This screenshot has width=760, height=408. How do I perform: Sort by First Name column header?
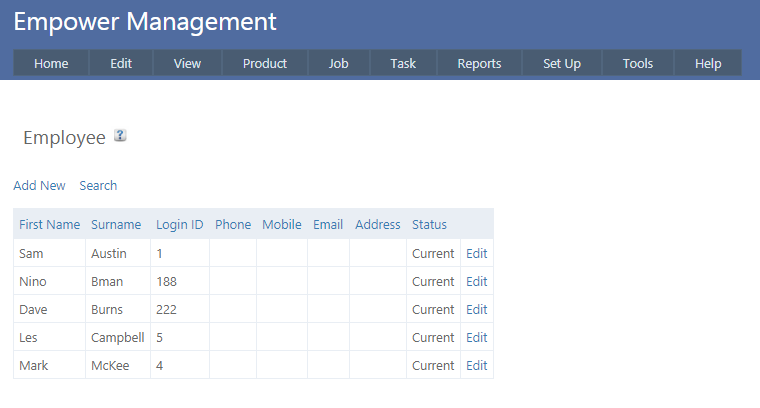[x=49, y=224]
